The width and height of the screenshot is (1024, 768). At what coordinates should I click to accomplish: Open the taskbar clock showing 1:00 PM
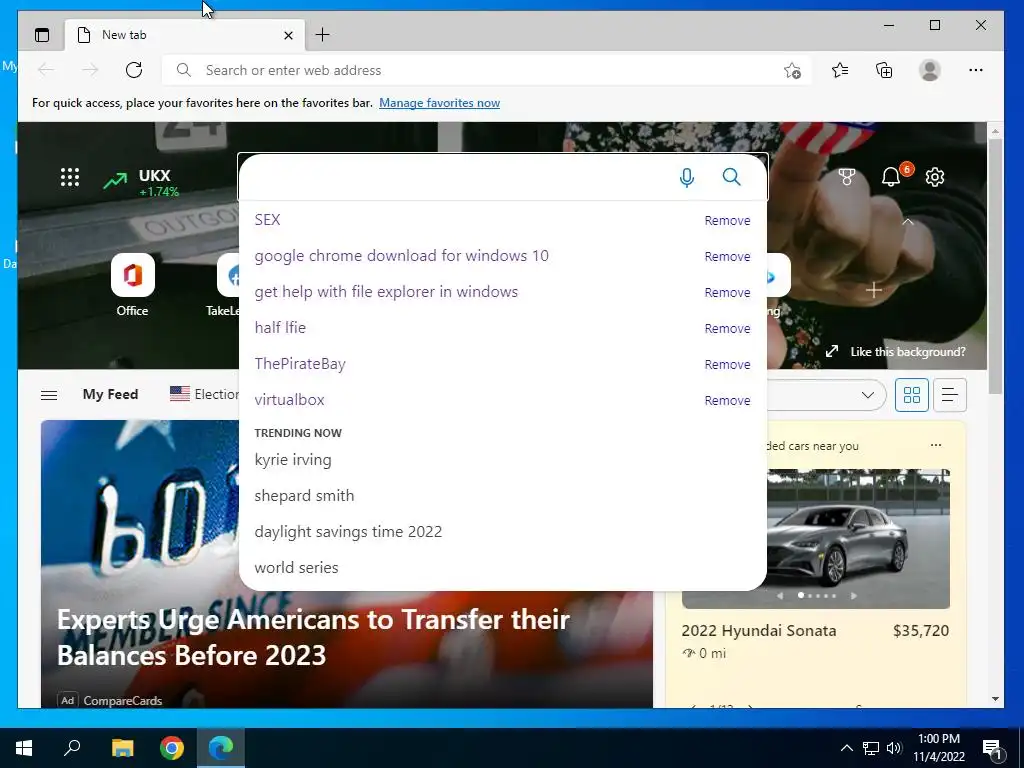tap(939, 748)
